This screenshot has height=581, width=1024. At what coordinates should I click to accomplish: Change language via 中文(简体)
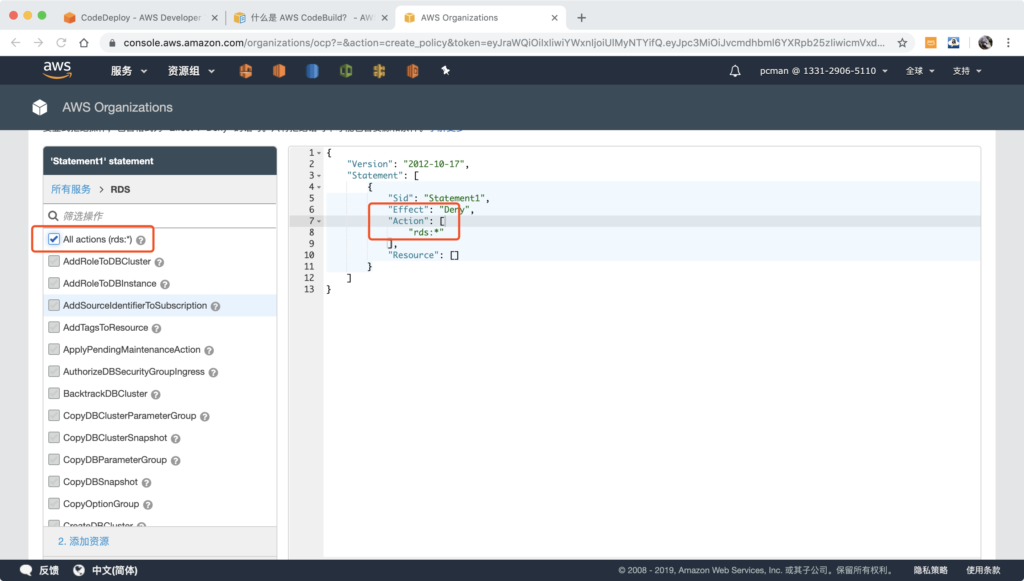coord(105,570)
